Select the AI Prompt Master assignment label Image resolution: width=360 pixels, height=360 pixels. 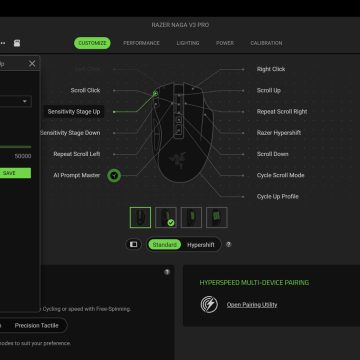pyautogui.click(x=77, y=175)
